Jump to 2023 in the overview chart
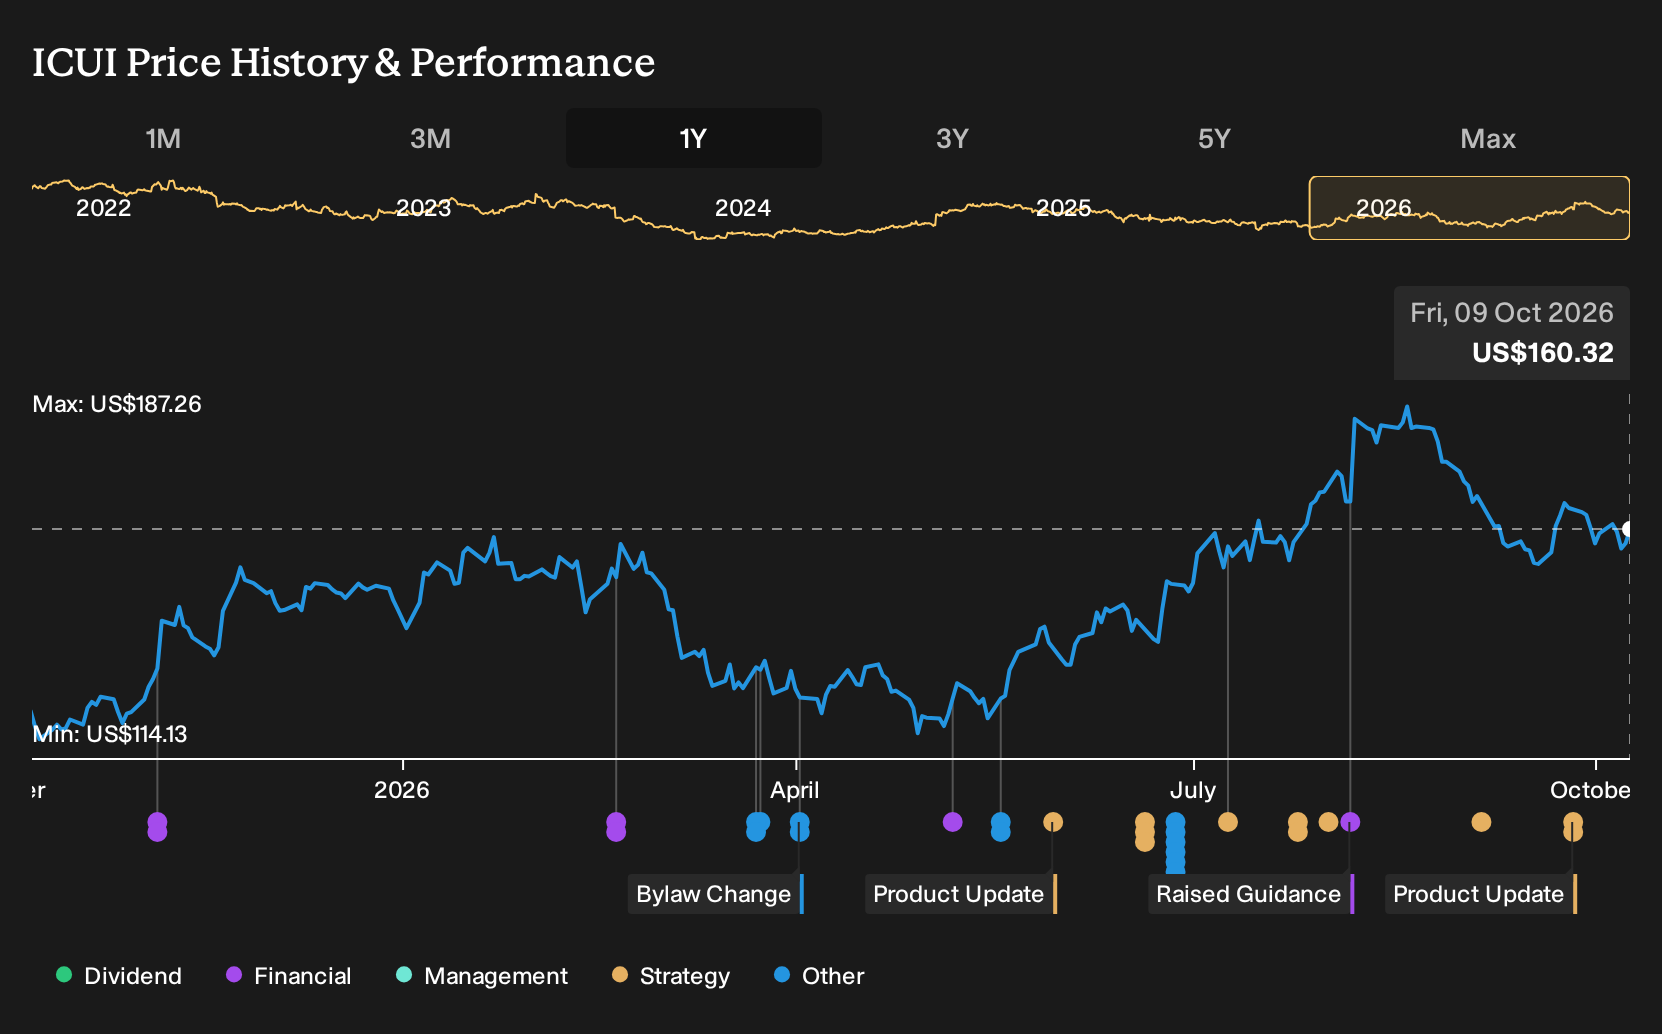 click(424, 208)
